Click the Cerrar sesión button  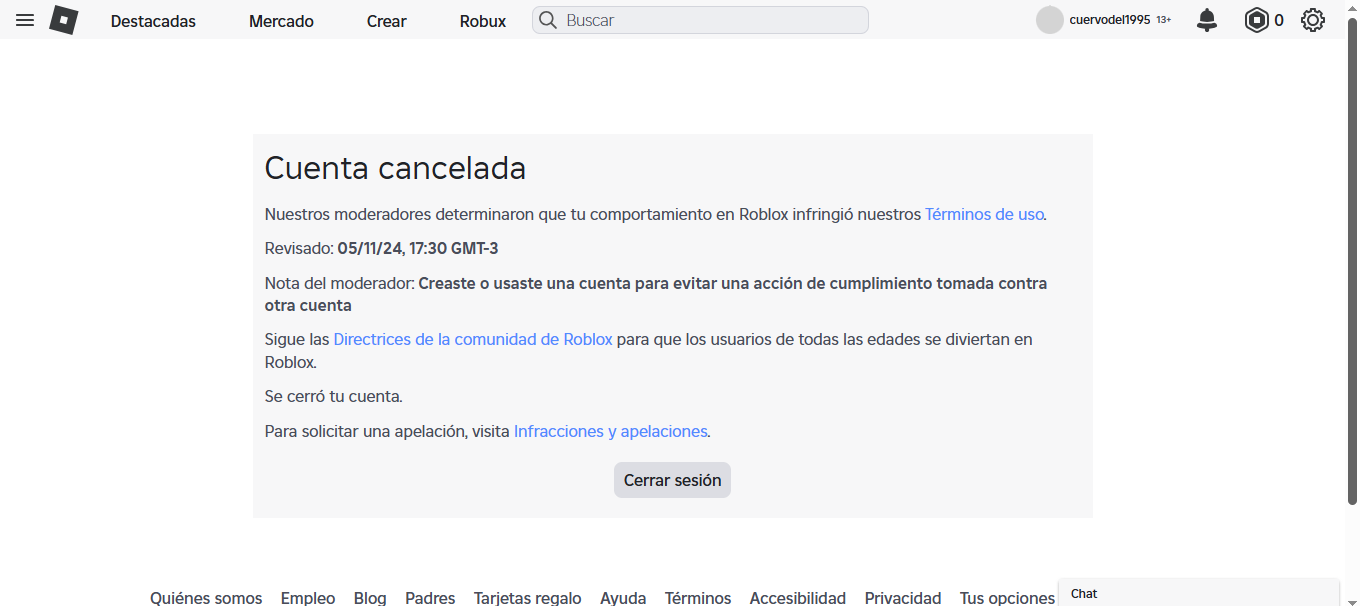[x=672, y=480]
